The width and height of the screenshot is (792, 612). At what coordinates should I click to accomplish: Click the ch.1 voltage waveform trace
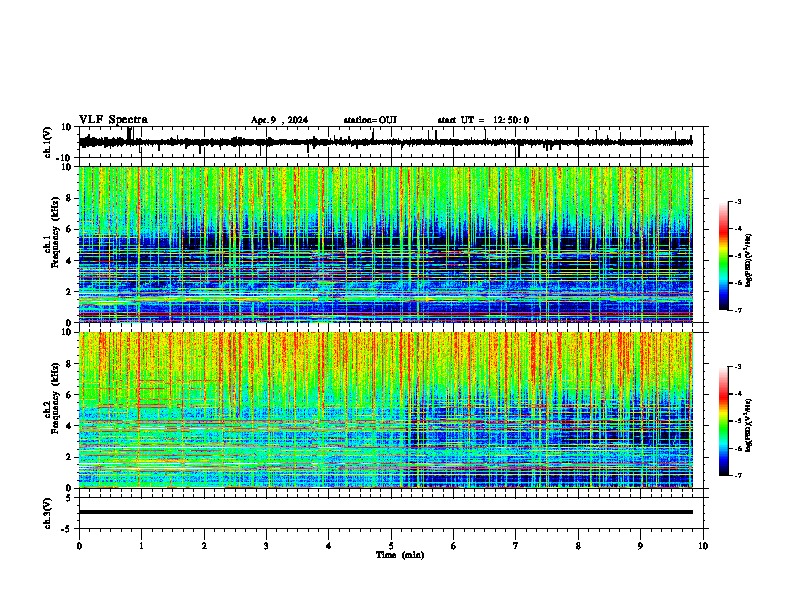coord(385,142)
